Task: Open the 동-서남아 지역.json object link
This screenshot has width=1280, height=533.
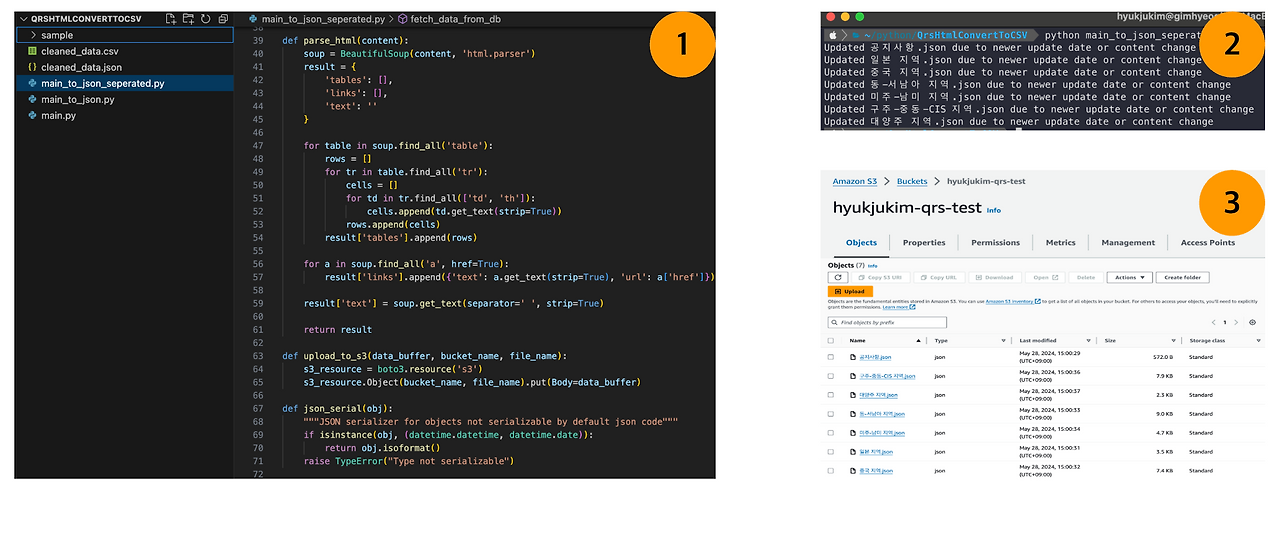Action: [882, 414]
